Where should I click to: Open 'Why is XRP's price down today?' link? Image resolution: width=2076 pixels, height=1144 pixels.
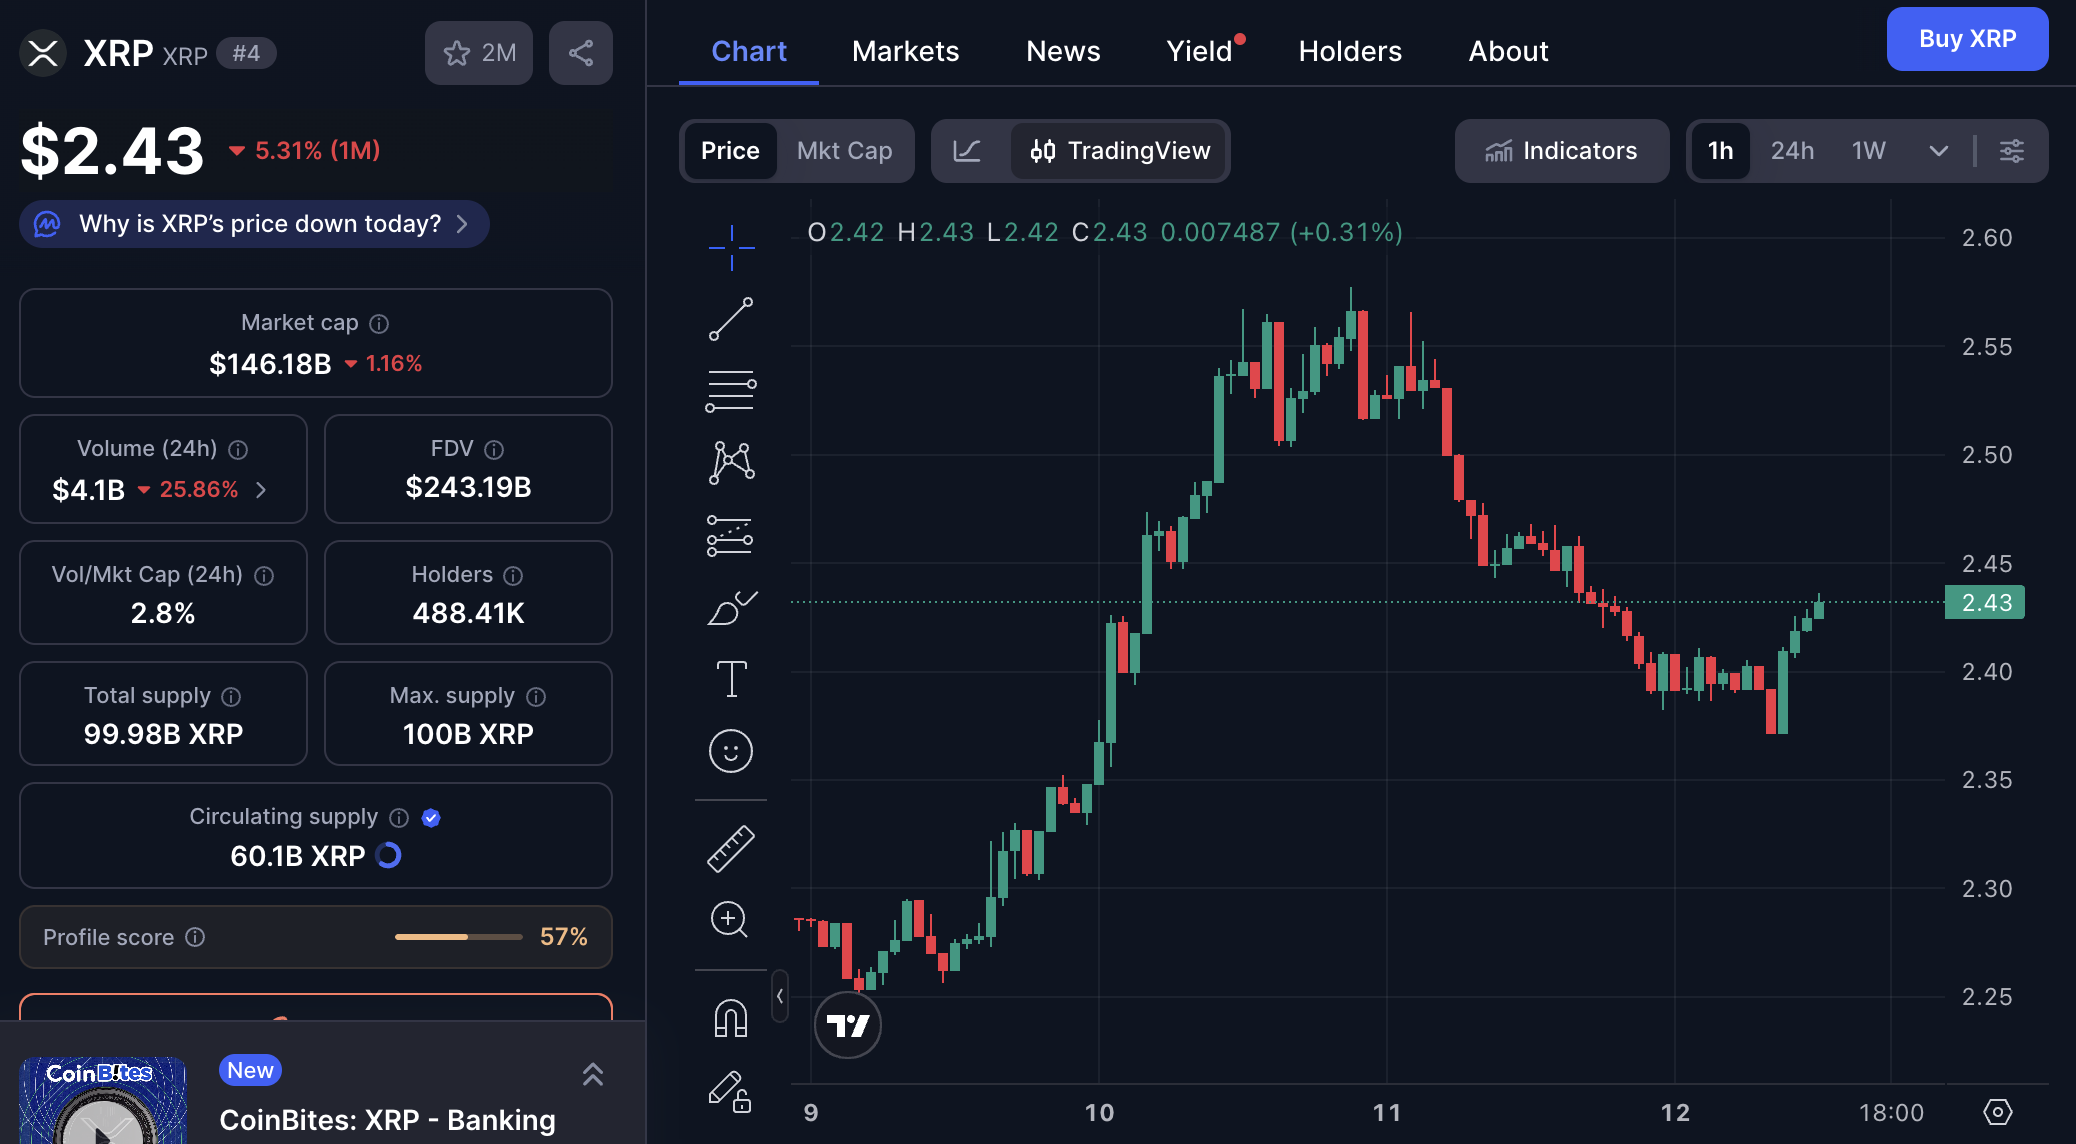click(253, 224)
